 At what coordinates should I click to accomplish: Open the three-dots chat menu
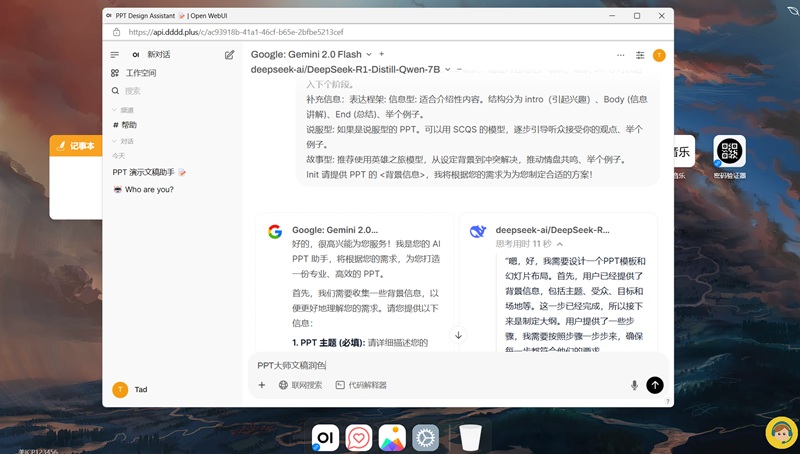pyautogui.click(x=619, y=55)
